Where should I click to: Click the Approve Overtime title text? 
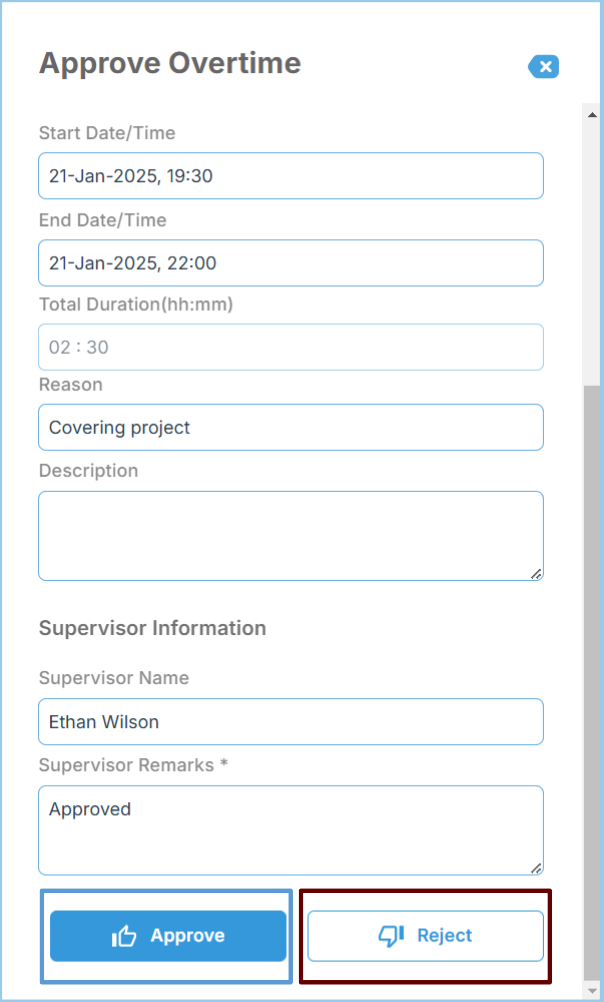[169, 63]
